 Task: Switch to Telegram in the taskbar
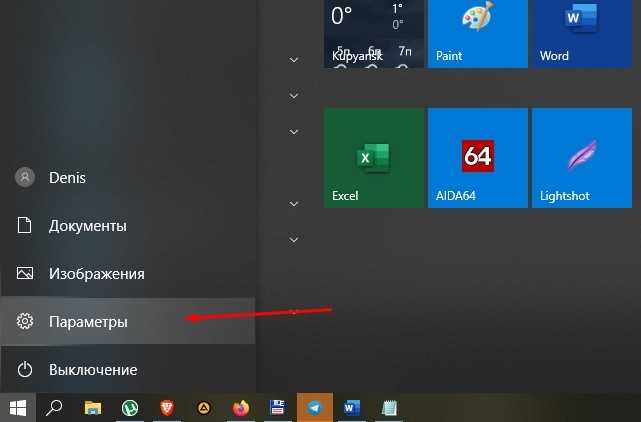(x=315, y=408)
